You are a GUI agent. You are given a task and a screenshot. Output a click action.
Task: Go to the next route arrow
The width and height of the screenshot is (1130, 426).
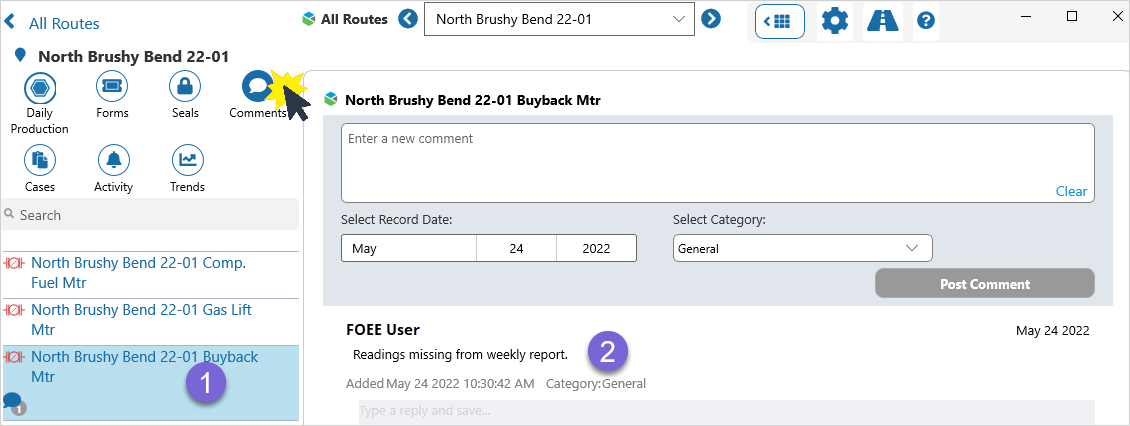click(x=711, y=19)
